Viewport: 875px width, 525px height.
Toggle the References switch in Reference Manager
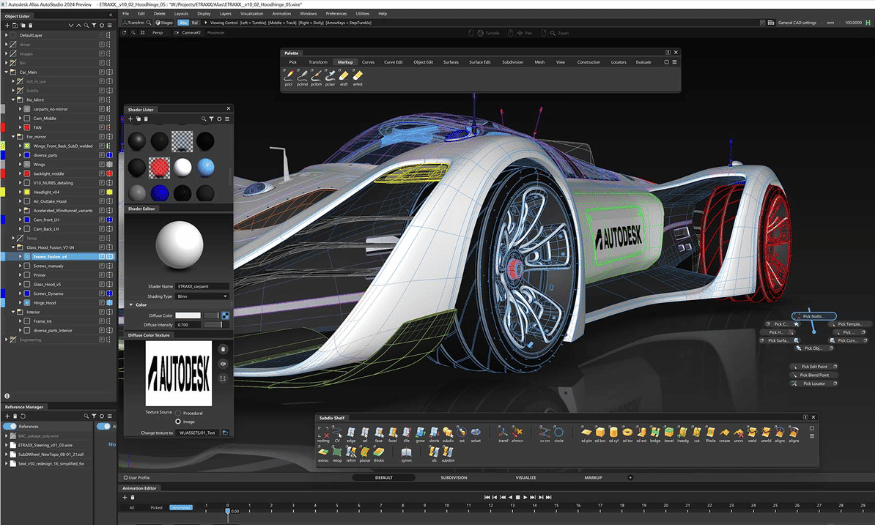[x=9, y=426]
